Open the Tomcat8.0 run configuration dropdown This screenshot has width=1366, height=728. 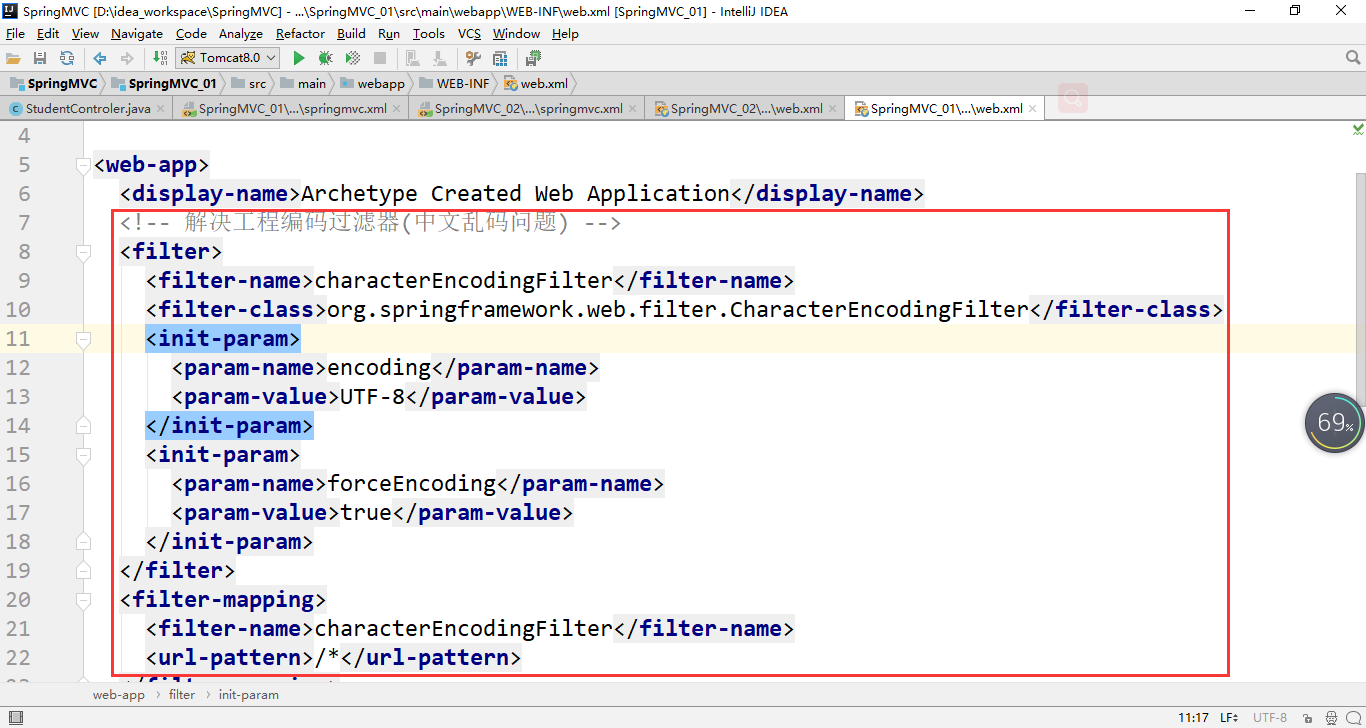point(227,58)
